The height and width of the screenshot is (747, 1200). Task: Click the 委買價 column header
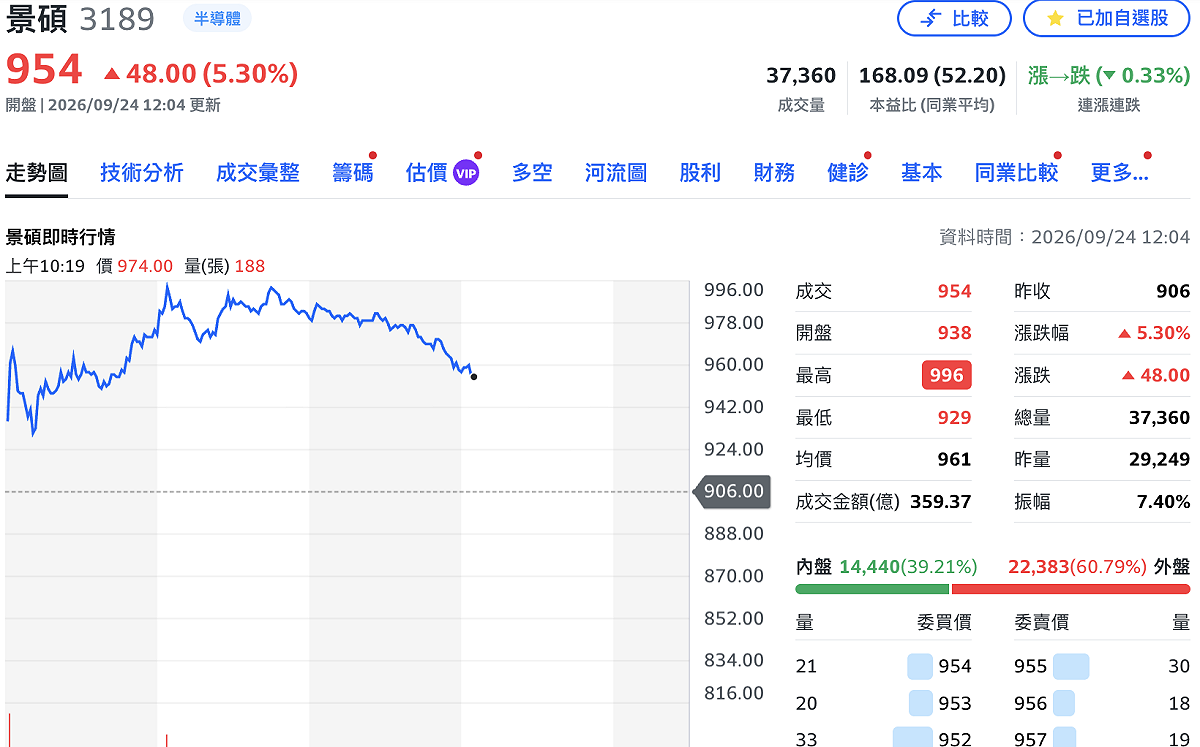[x=944, y=622]
